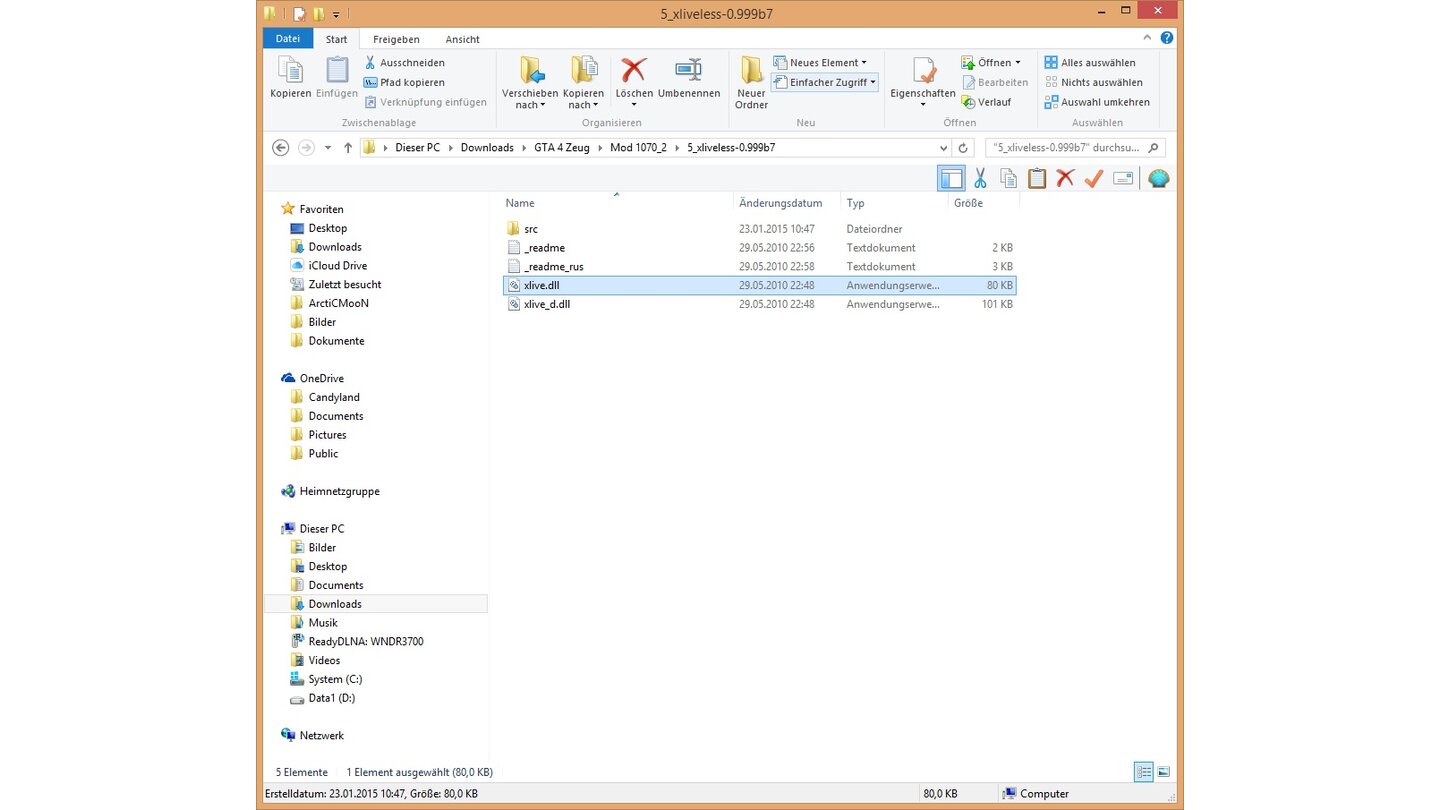Select the xlive.dll file
This screenshot has width=1440, height=810.
point(760,285)
